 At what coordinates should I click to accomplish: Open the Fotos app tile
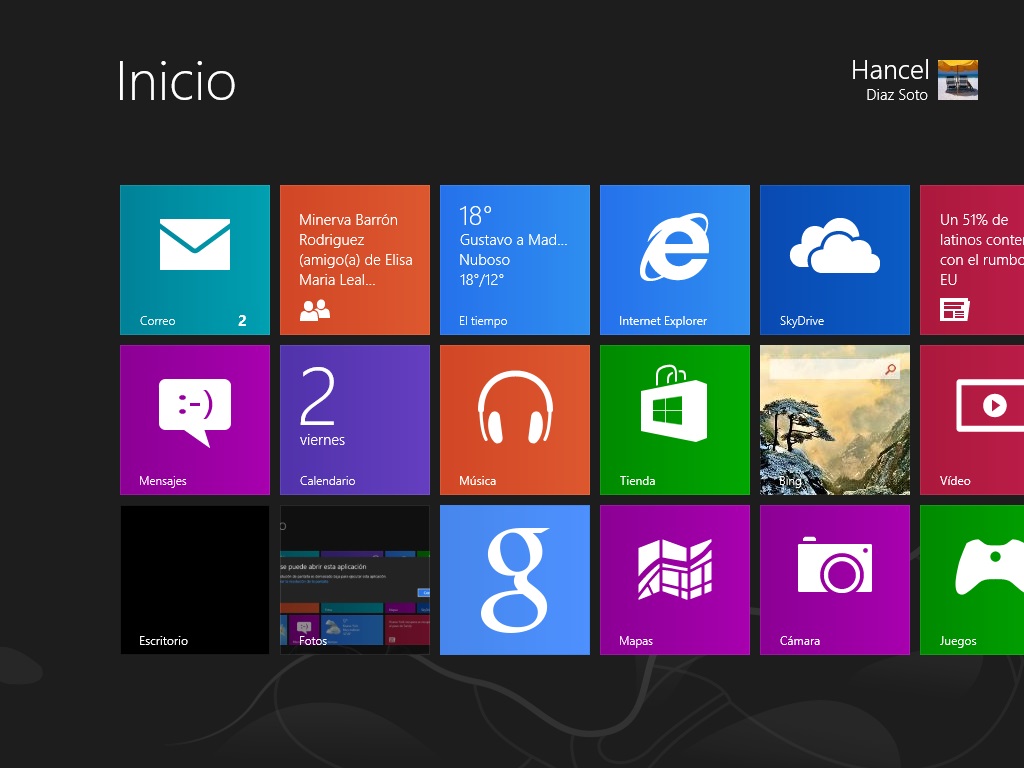[354, 579]
